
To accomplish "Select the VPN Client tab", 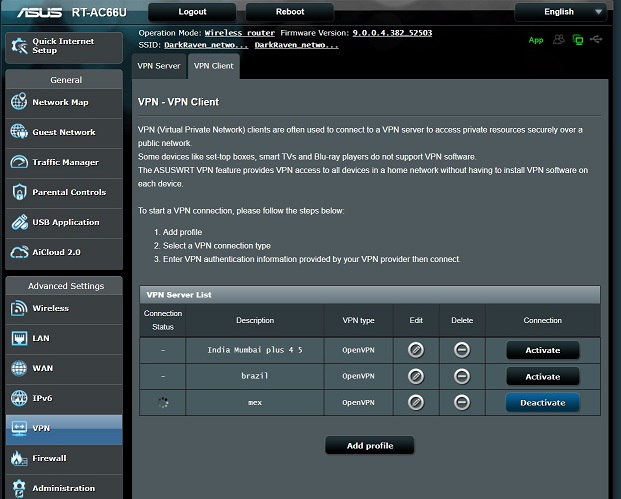I will point(214,66).
